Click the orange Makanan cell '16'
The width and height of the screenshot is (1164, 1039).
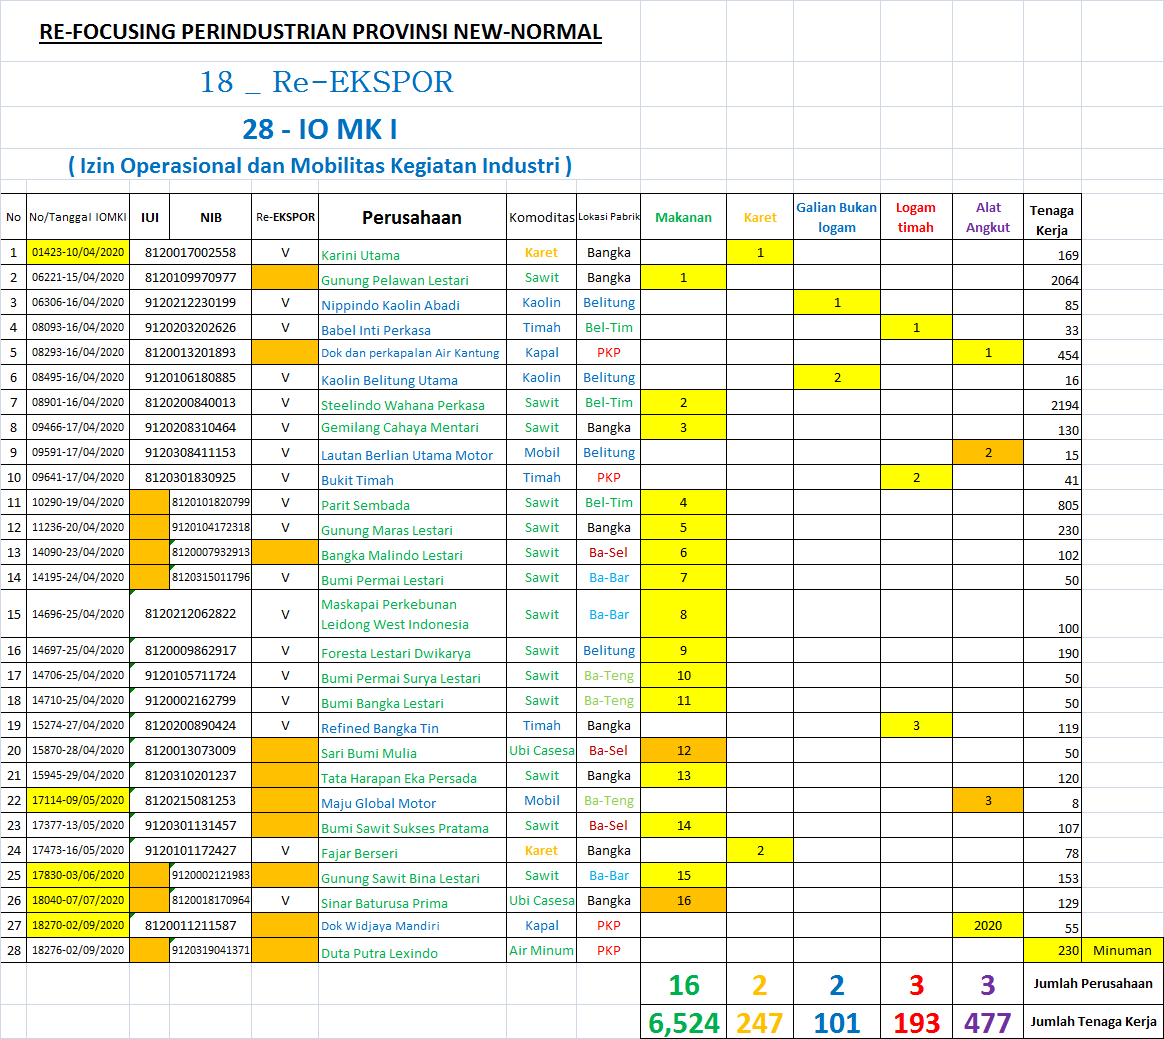[684, 901]
